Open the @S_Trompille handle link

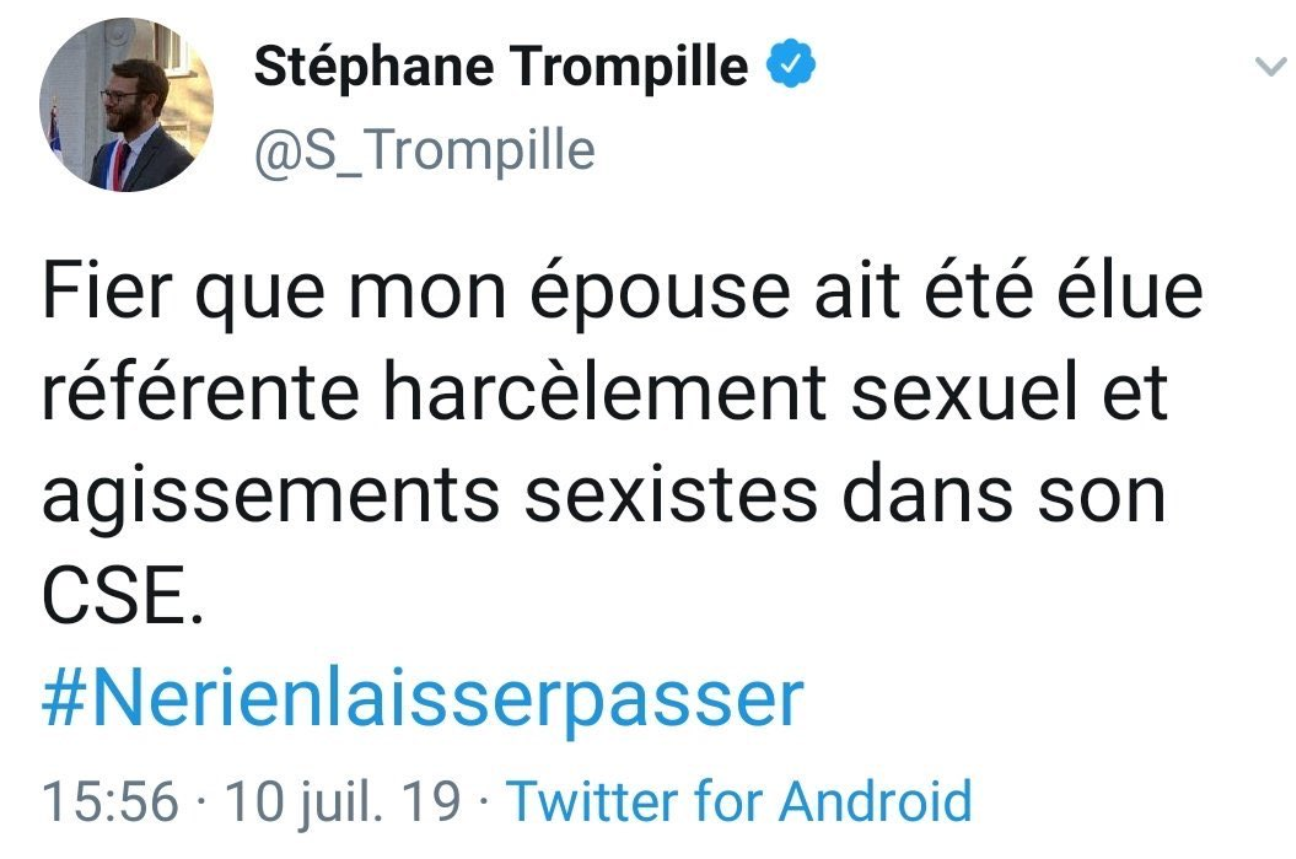(425, 150)
